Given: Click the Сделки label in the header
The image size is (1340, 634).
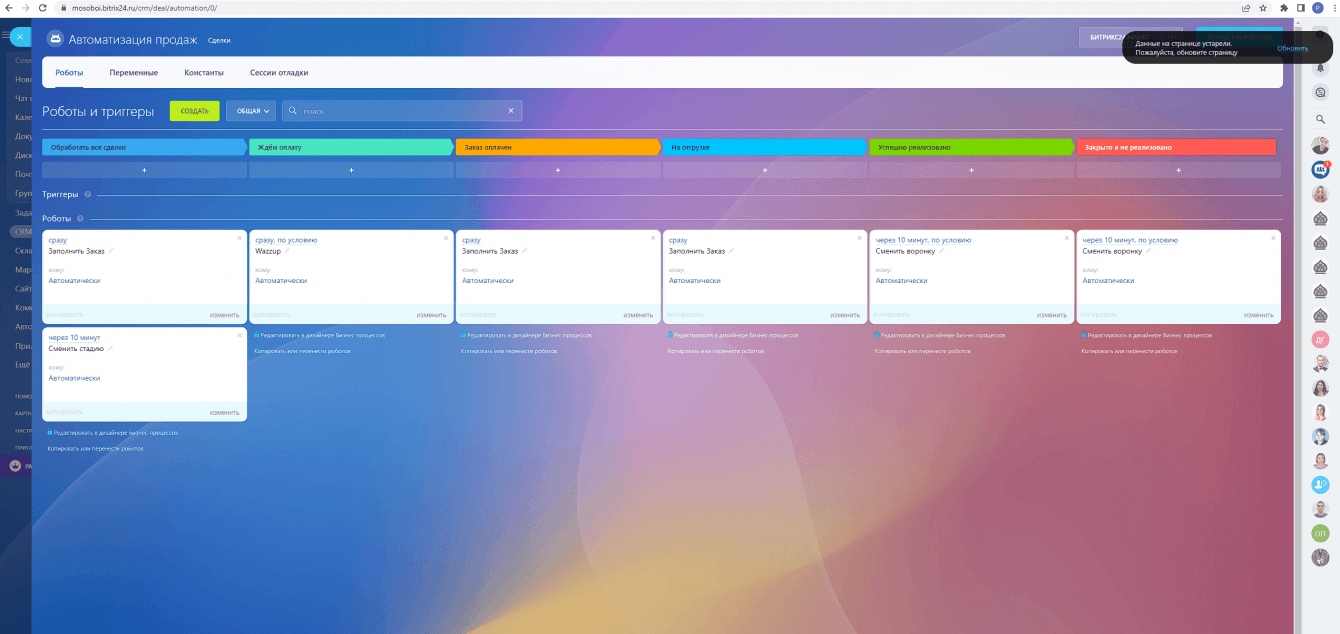Looking at the screenshot, I should pyautogui.click(x=219, y=40).
